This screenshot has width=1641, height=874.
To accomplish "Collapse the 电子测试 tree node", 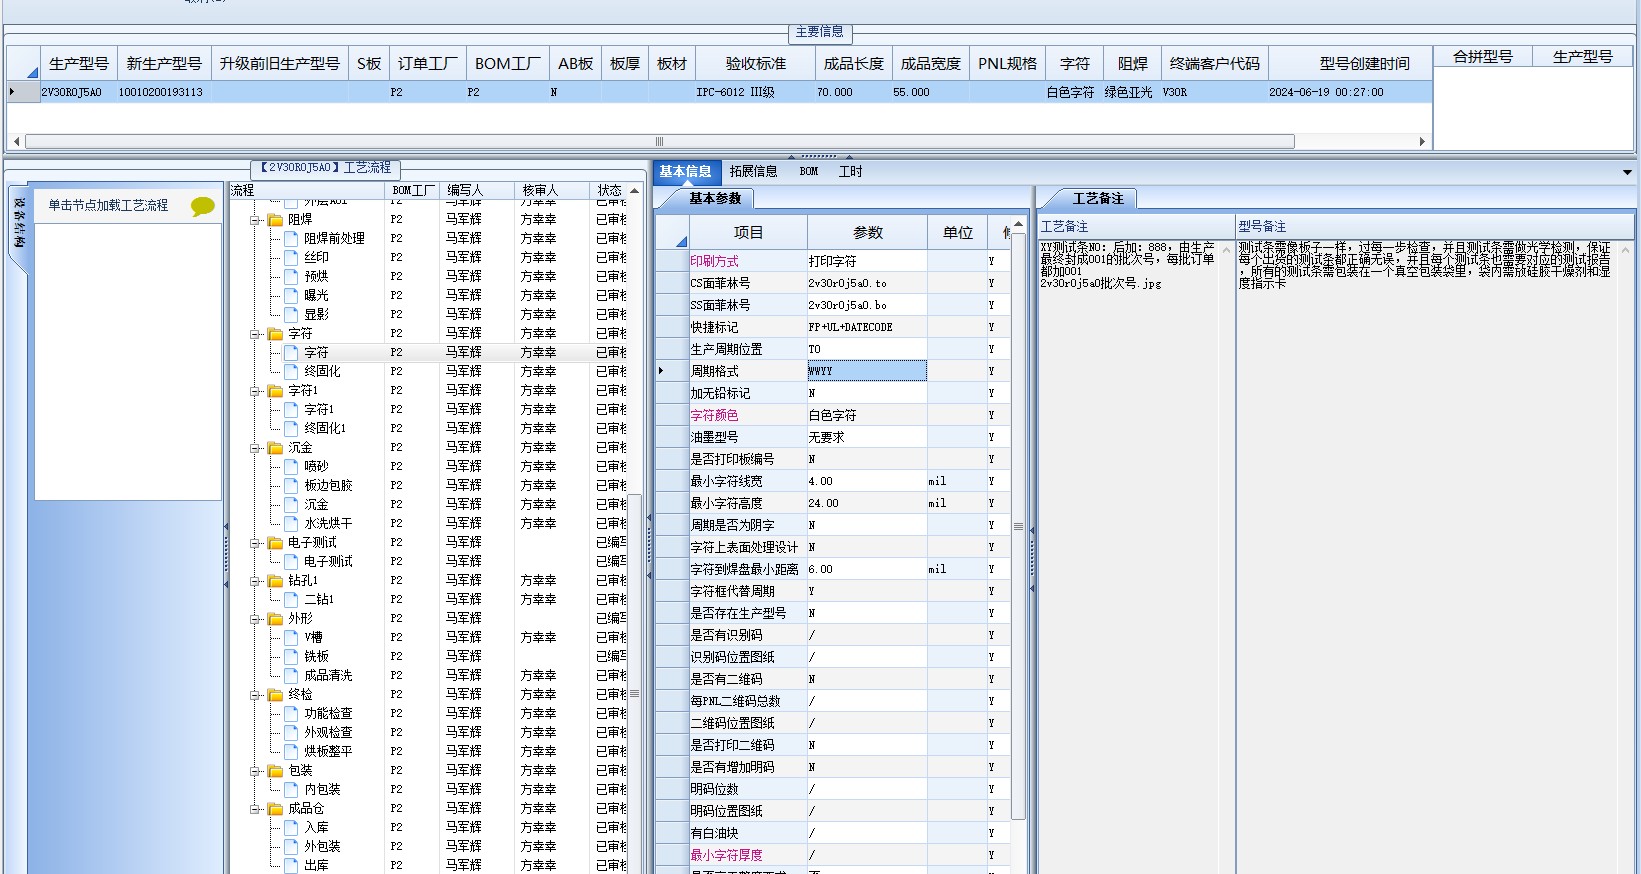I will click(x=255, y=542).
